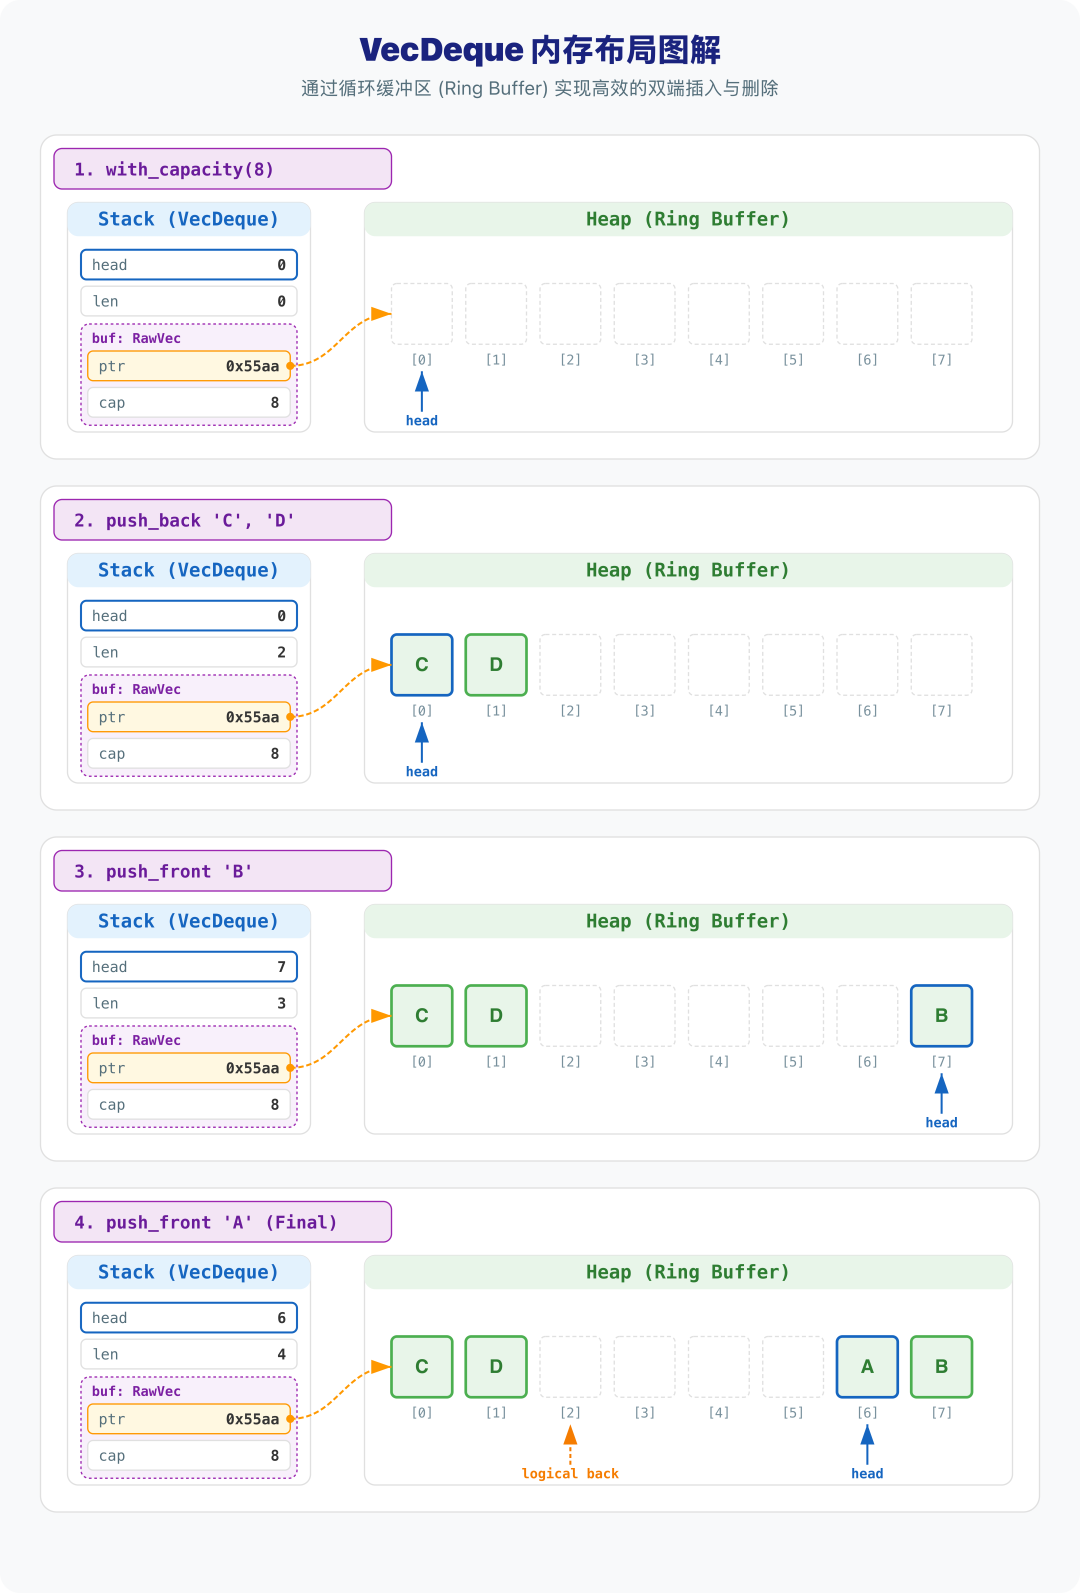
Task: Click empty slot [3] in the with_capacity(8) buffer
Action: coord(645,314)
